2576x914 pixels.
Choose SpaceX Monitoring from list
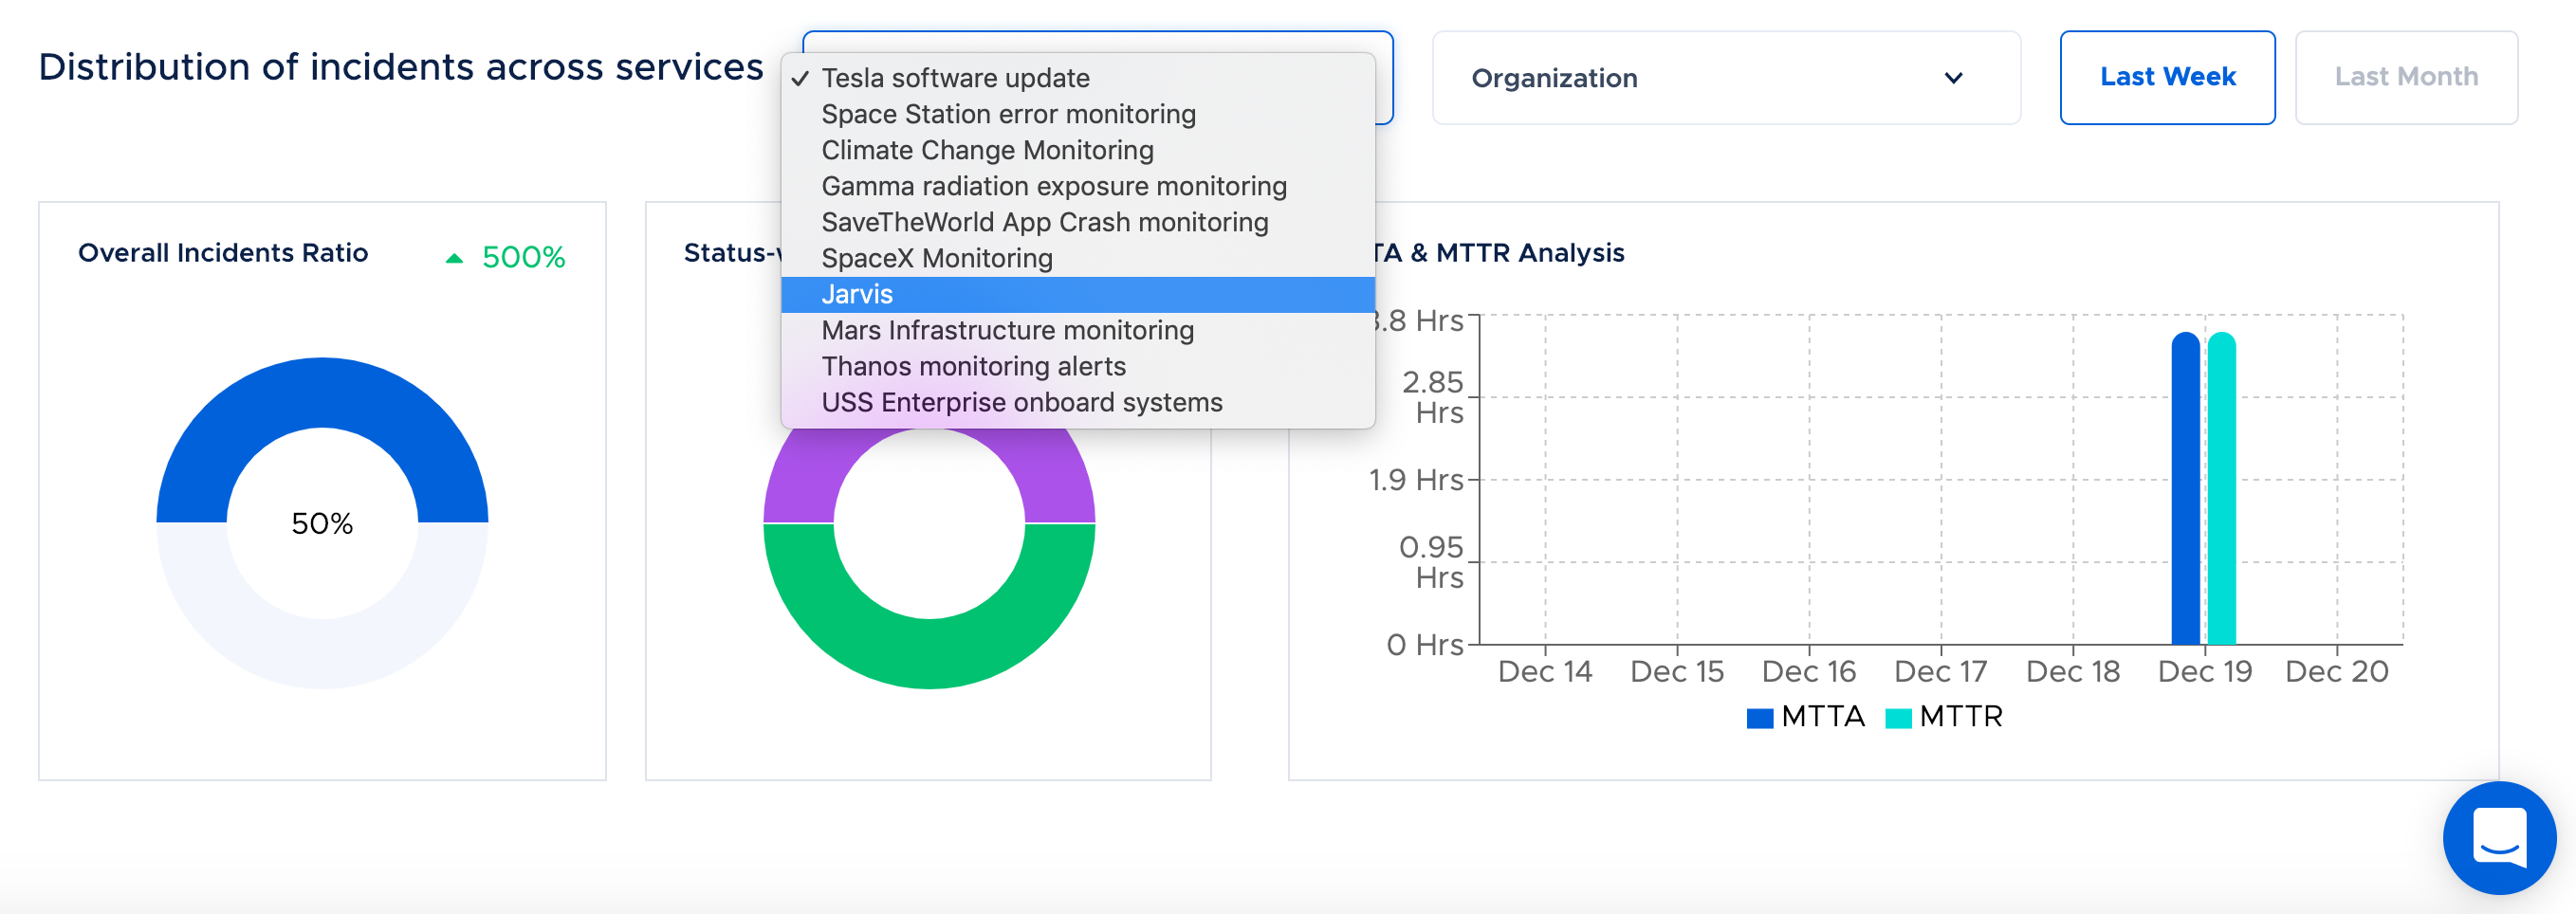pyautogui.click(x=1078, y=258)
